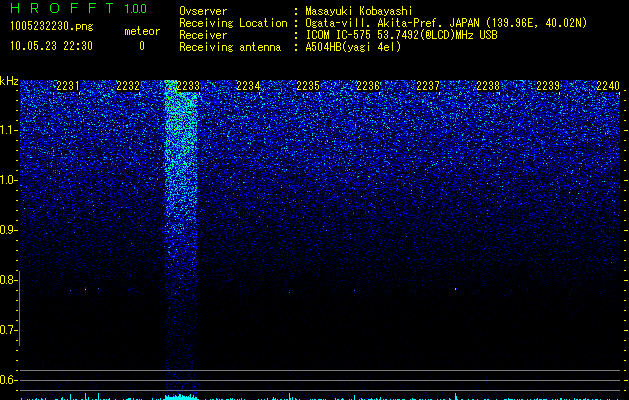Viewport: 629px width, 400px height.
Task: Click the 0.7 kHz axis label
Action: (8, 330)
